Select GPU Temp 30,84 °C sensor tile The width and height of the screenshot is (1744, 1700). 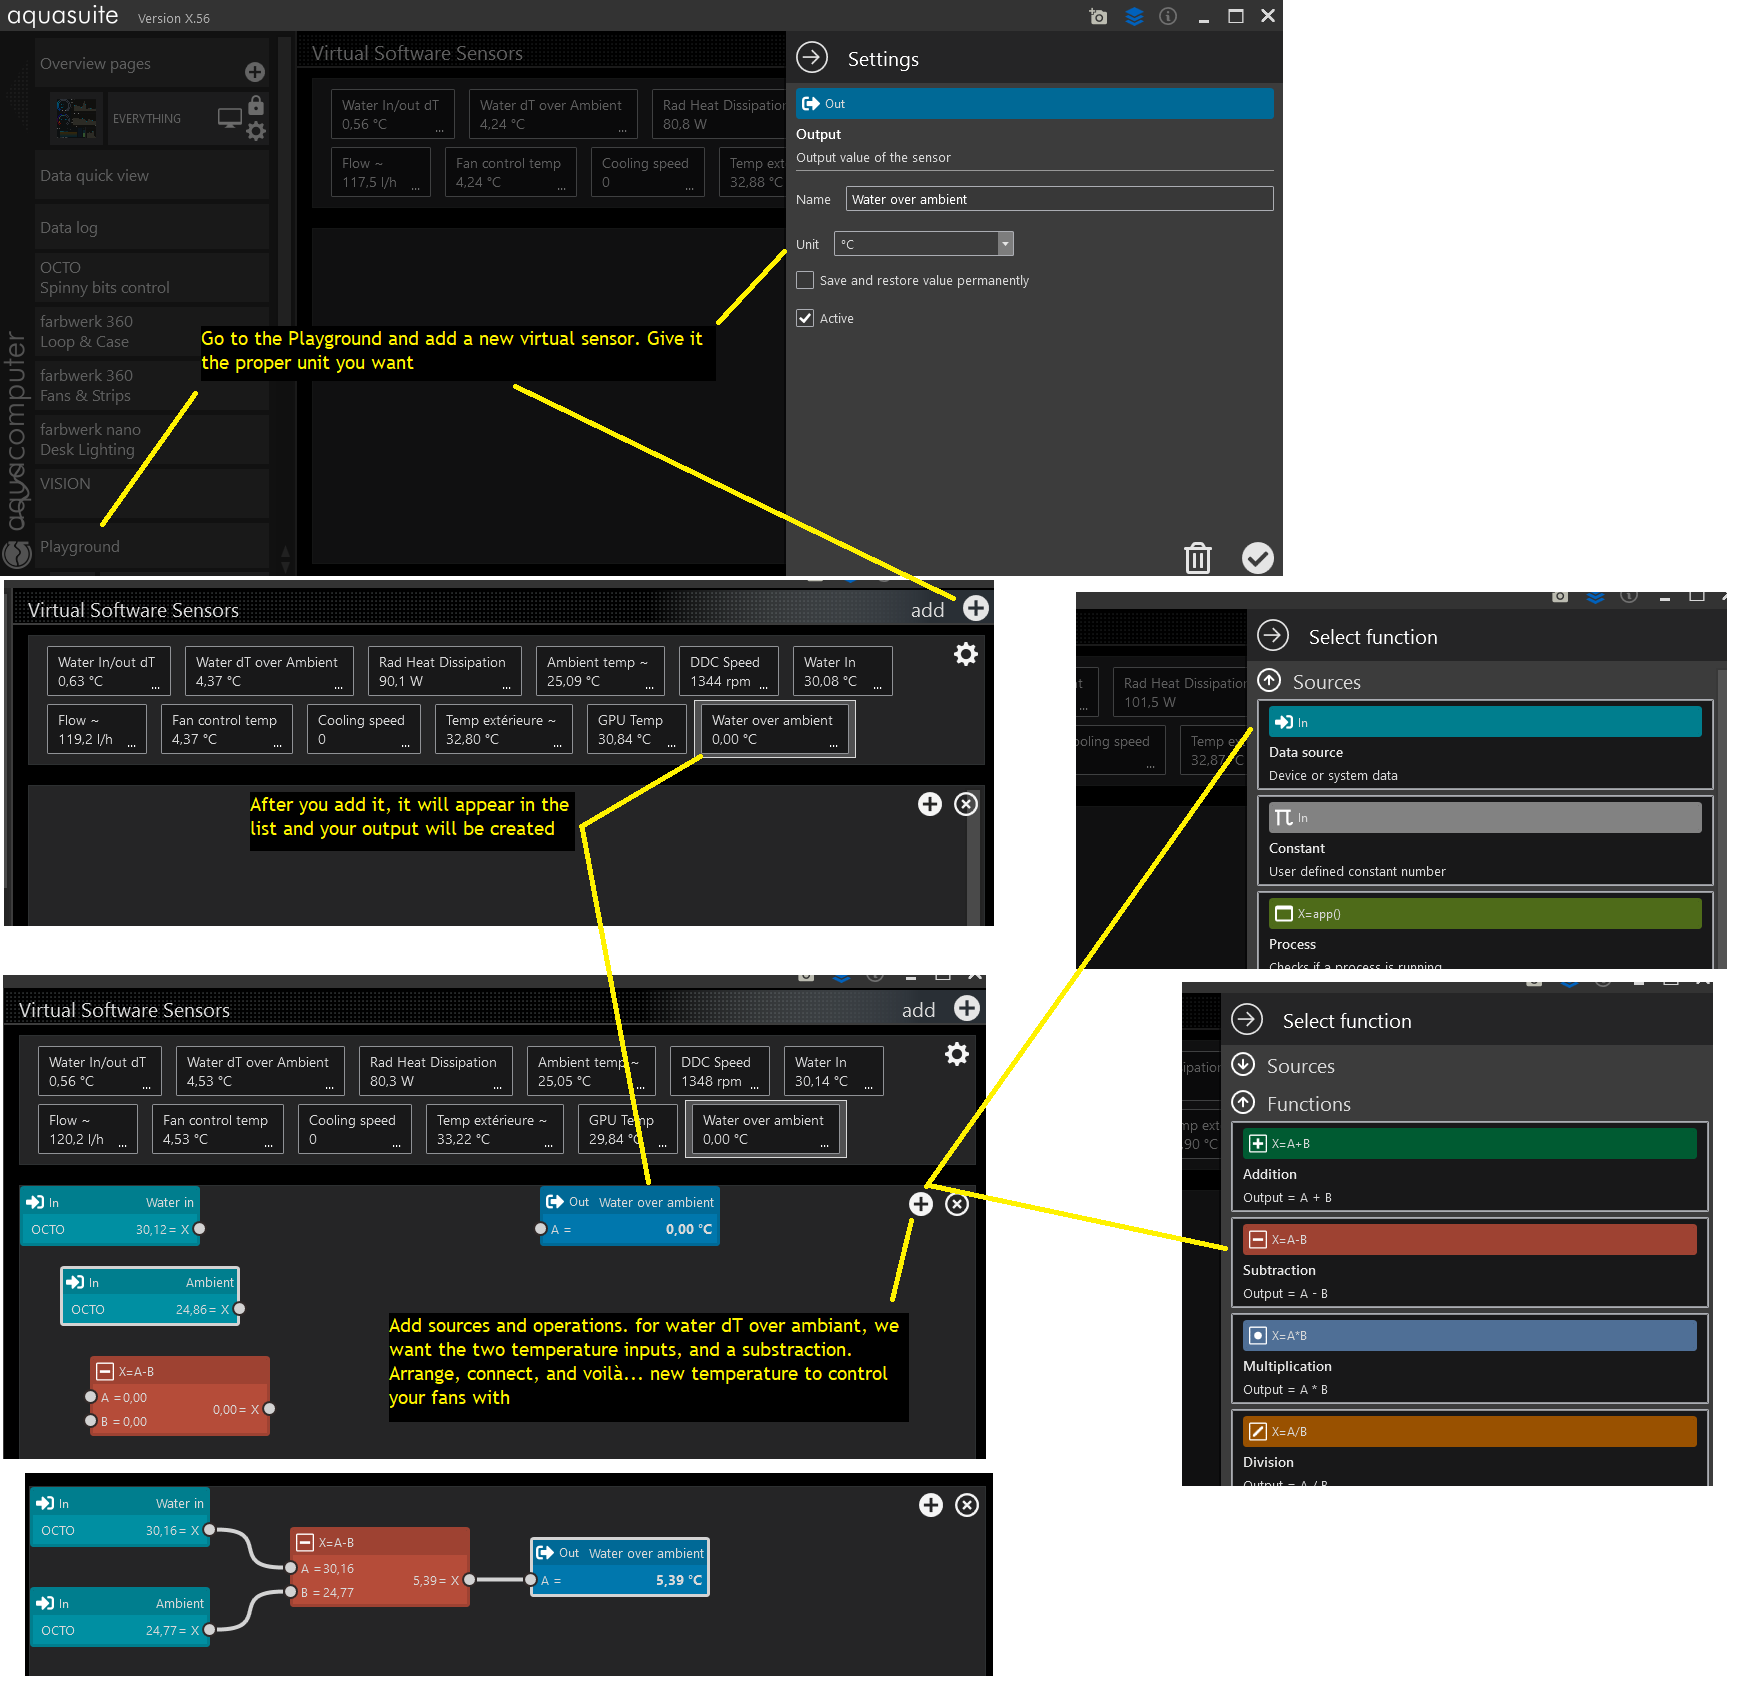point(637,729)
